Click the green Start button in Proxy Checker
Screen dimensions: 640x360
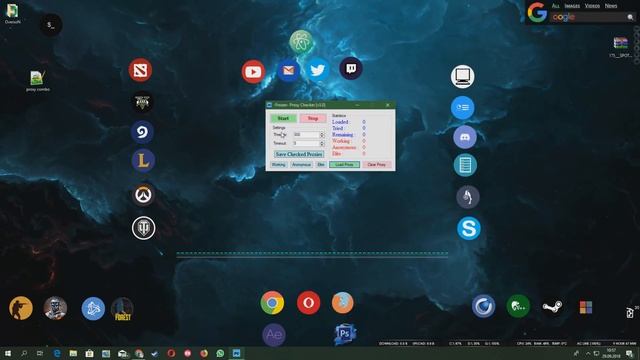click(x=283, y=118)
